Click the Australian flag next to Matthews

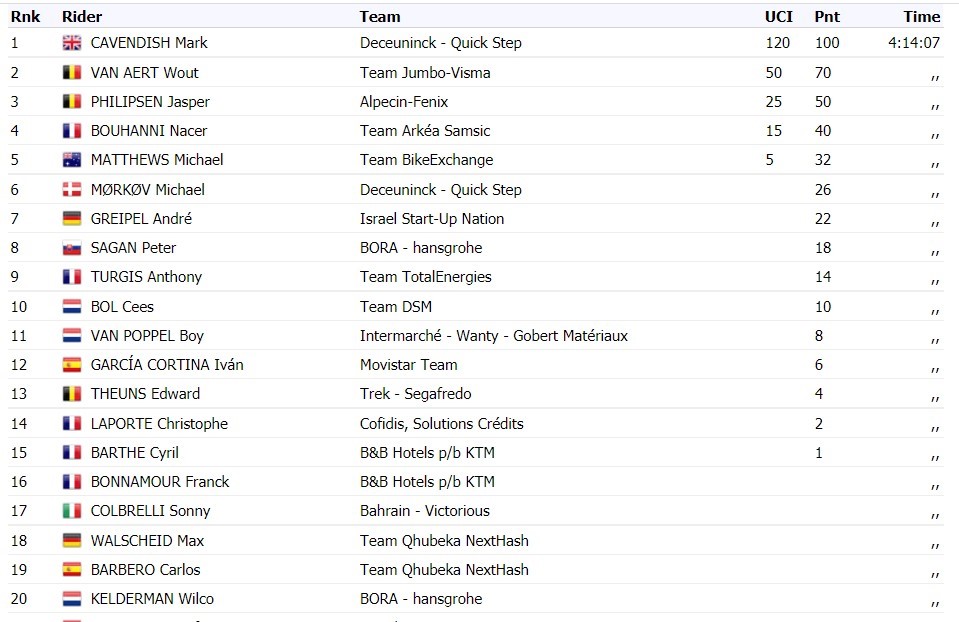[72, 160]
